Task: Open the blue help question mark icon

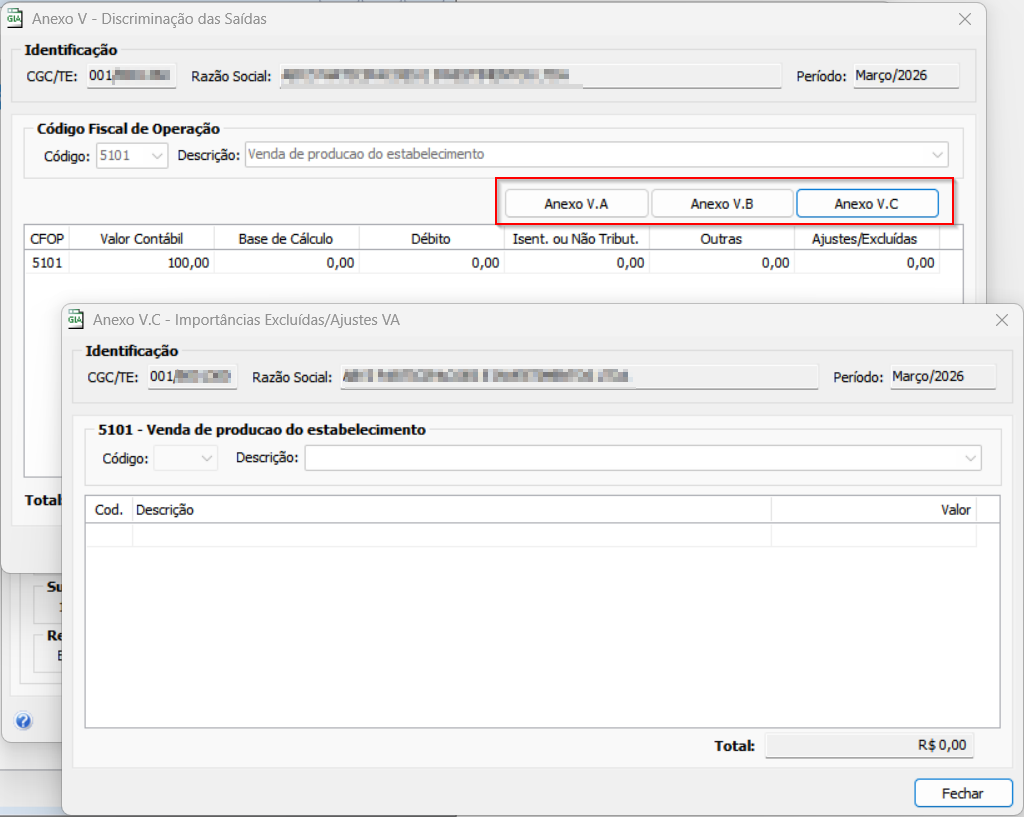Action: click(x=24, y=721)
